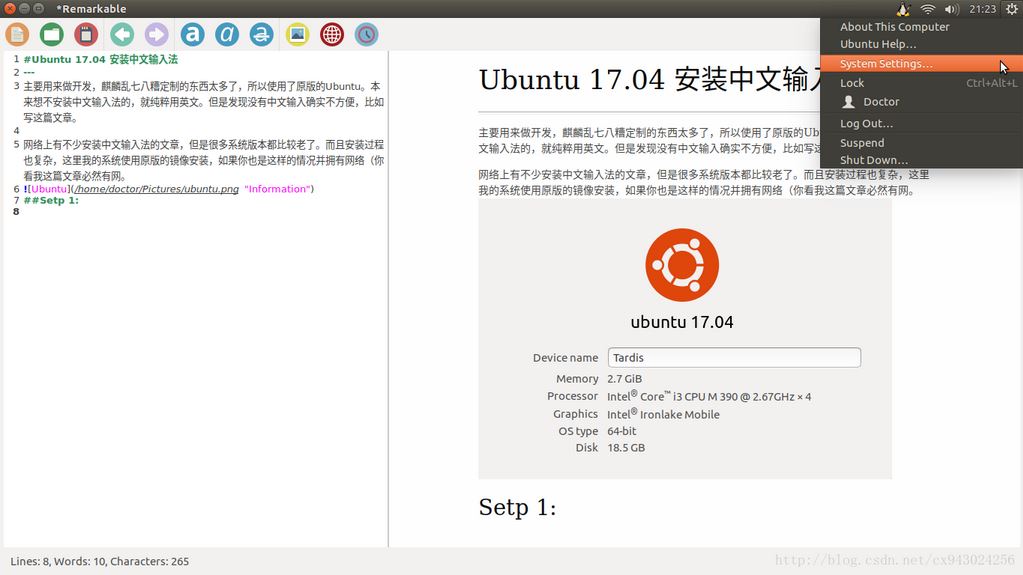
Task: Open the sound volume indicator
Action: click(x=952, y=8)
